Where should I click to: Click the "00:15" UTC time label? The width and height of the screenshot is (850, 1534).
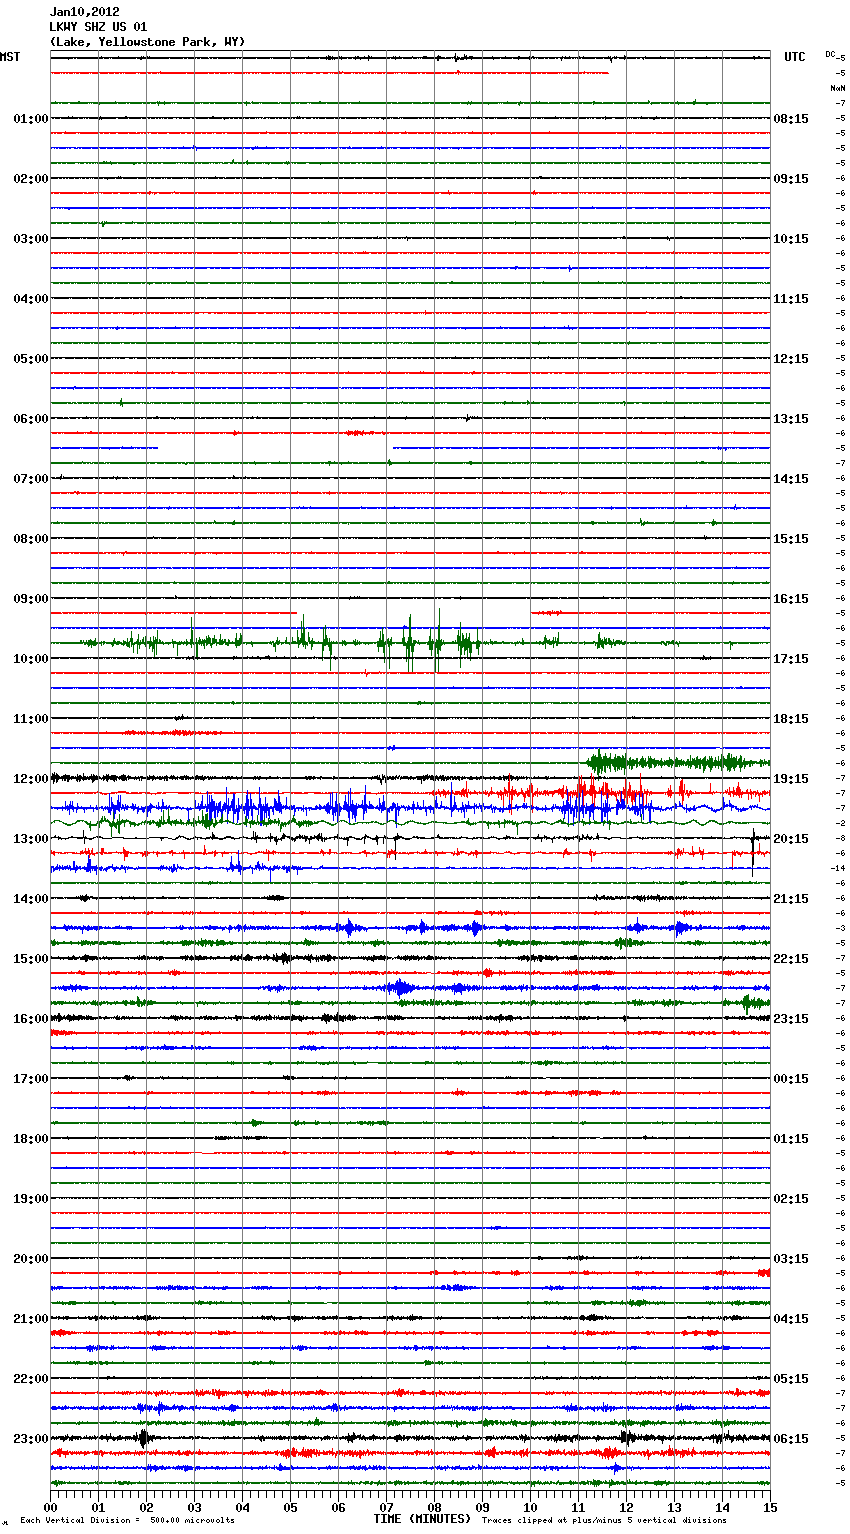[x=791, y=1079]
